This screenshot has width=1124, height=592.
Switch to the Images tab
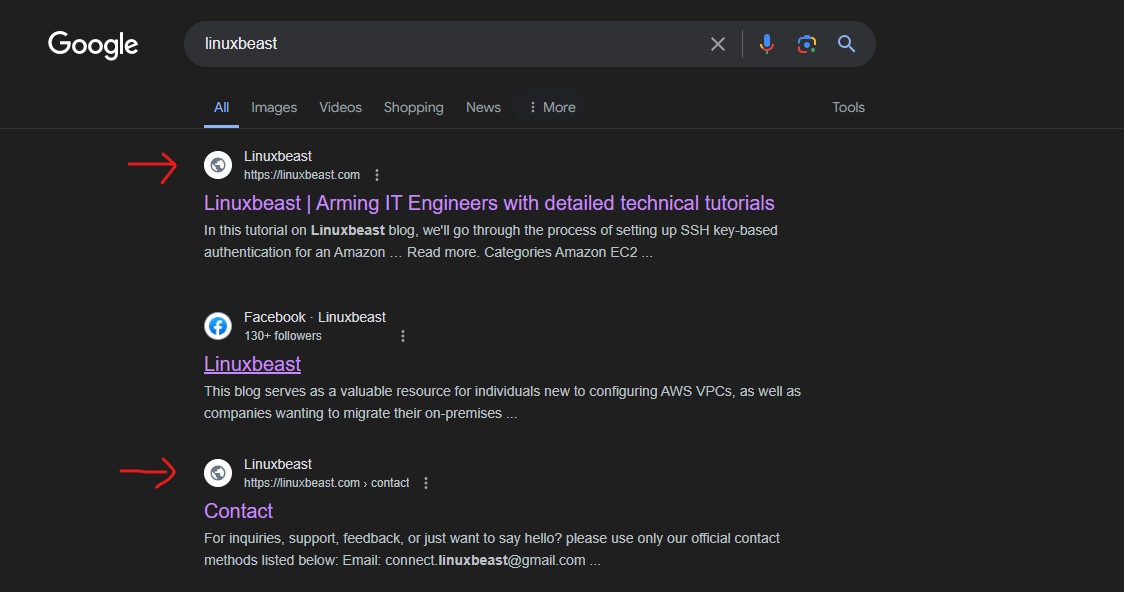[x=274, y=107]
